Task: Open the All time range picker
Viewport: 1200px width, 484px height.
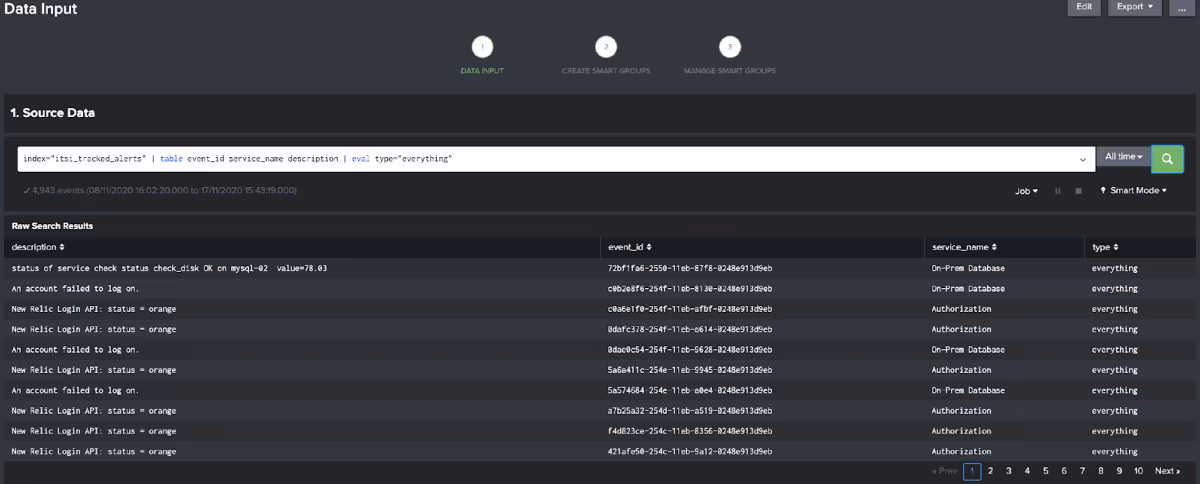Action: click(x=1124, y=157)
